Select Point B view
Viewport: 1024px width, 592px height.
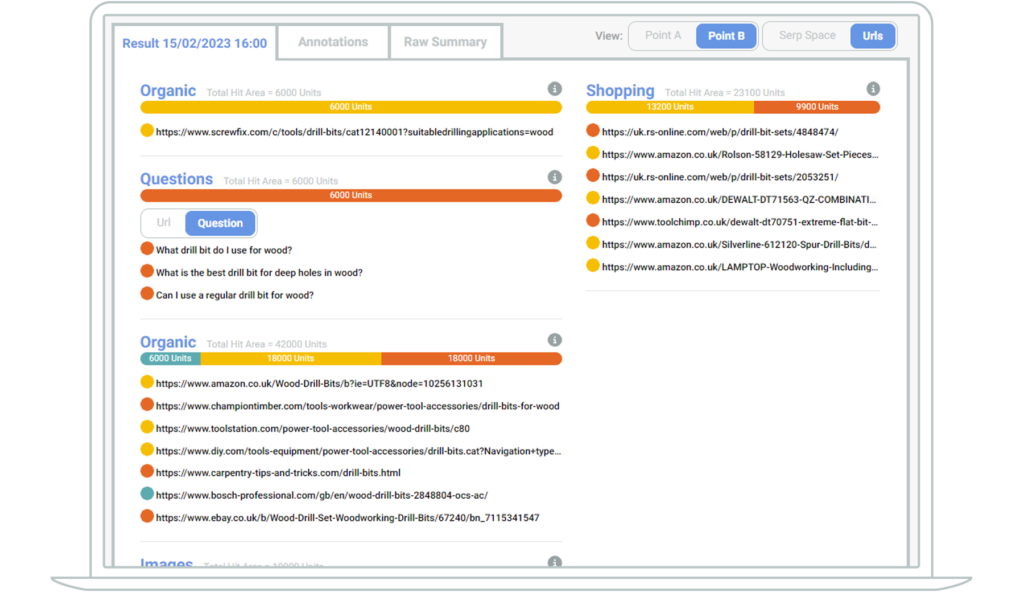(726, 36)
